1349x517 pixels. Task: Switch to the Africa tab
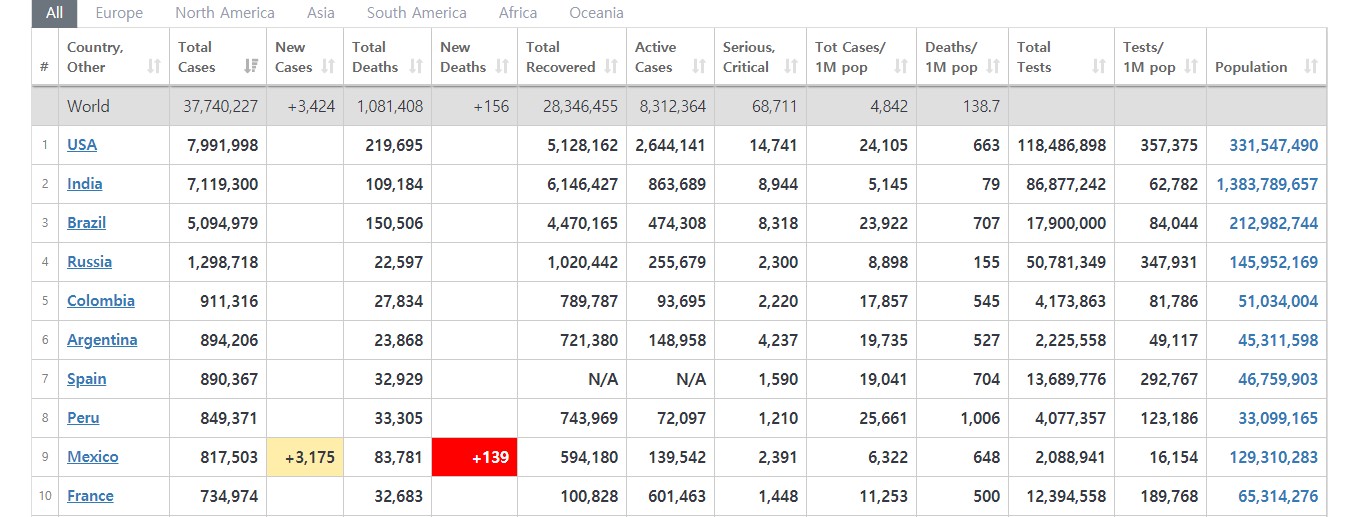click(x=518, y=13)
